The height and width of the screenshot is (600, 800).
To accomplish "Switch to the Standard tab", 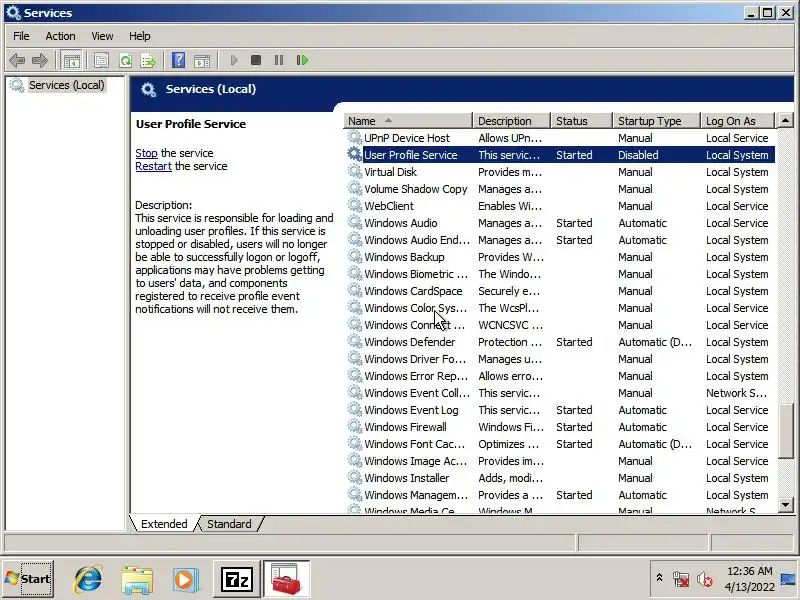I will (229, 524).
